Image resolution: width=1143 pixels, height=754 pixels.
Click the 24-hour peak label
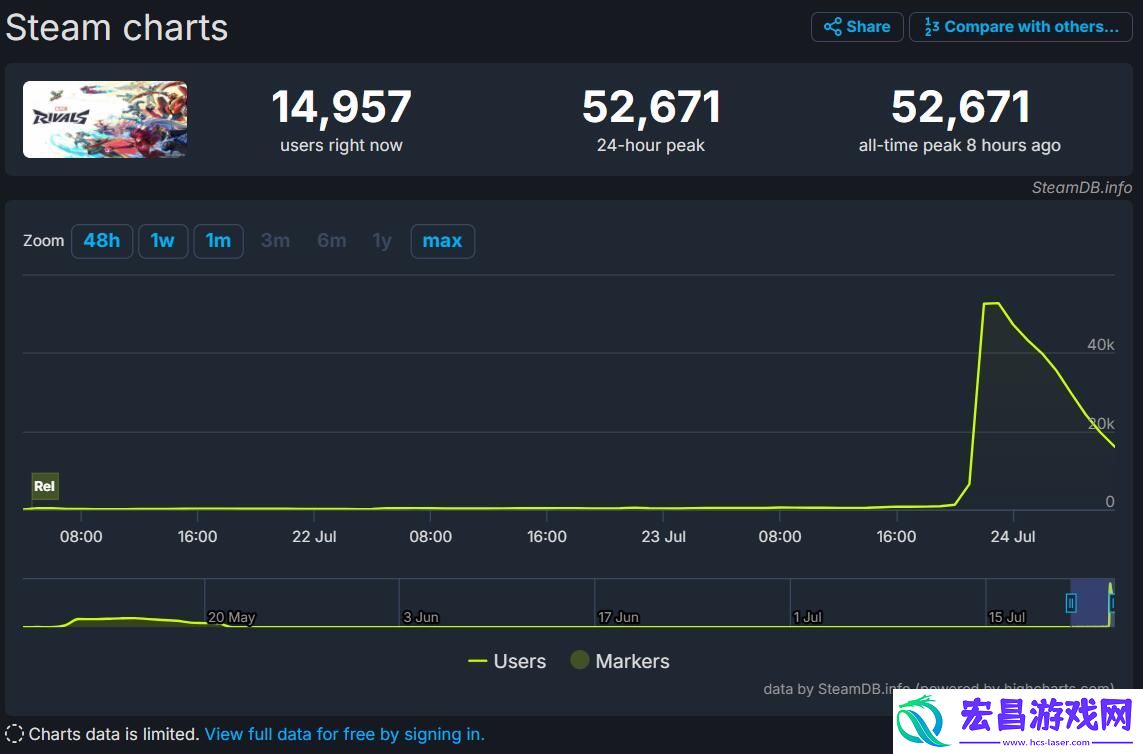point(651,145)
